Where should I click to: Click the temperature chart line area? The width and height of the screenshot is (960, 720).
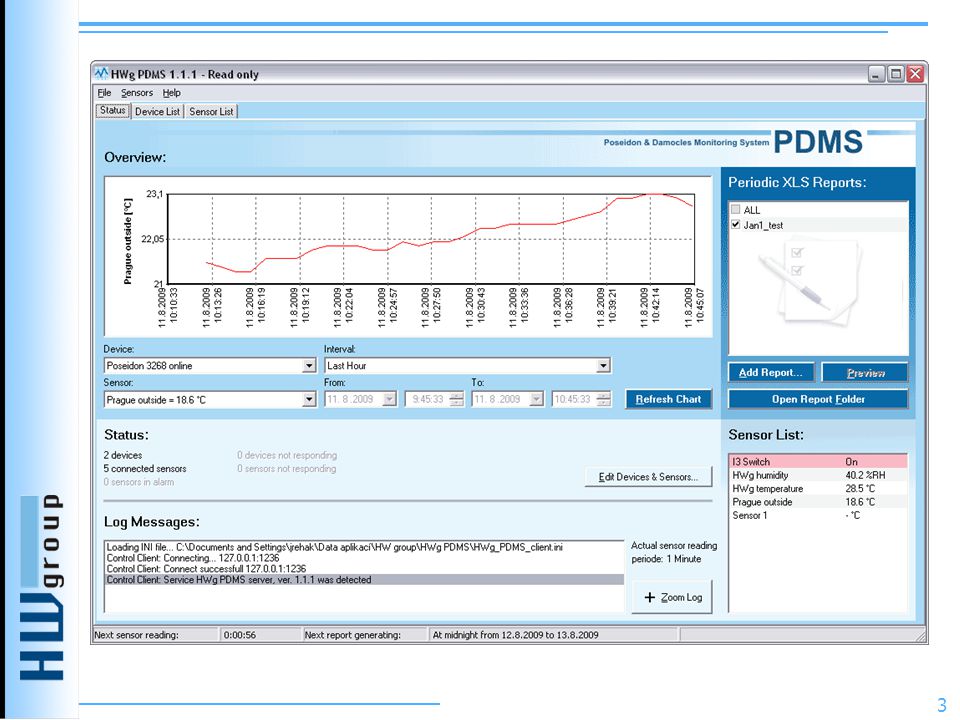(431, 239)
